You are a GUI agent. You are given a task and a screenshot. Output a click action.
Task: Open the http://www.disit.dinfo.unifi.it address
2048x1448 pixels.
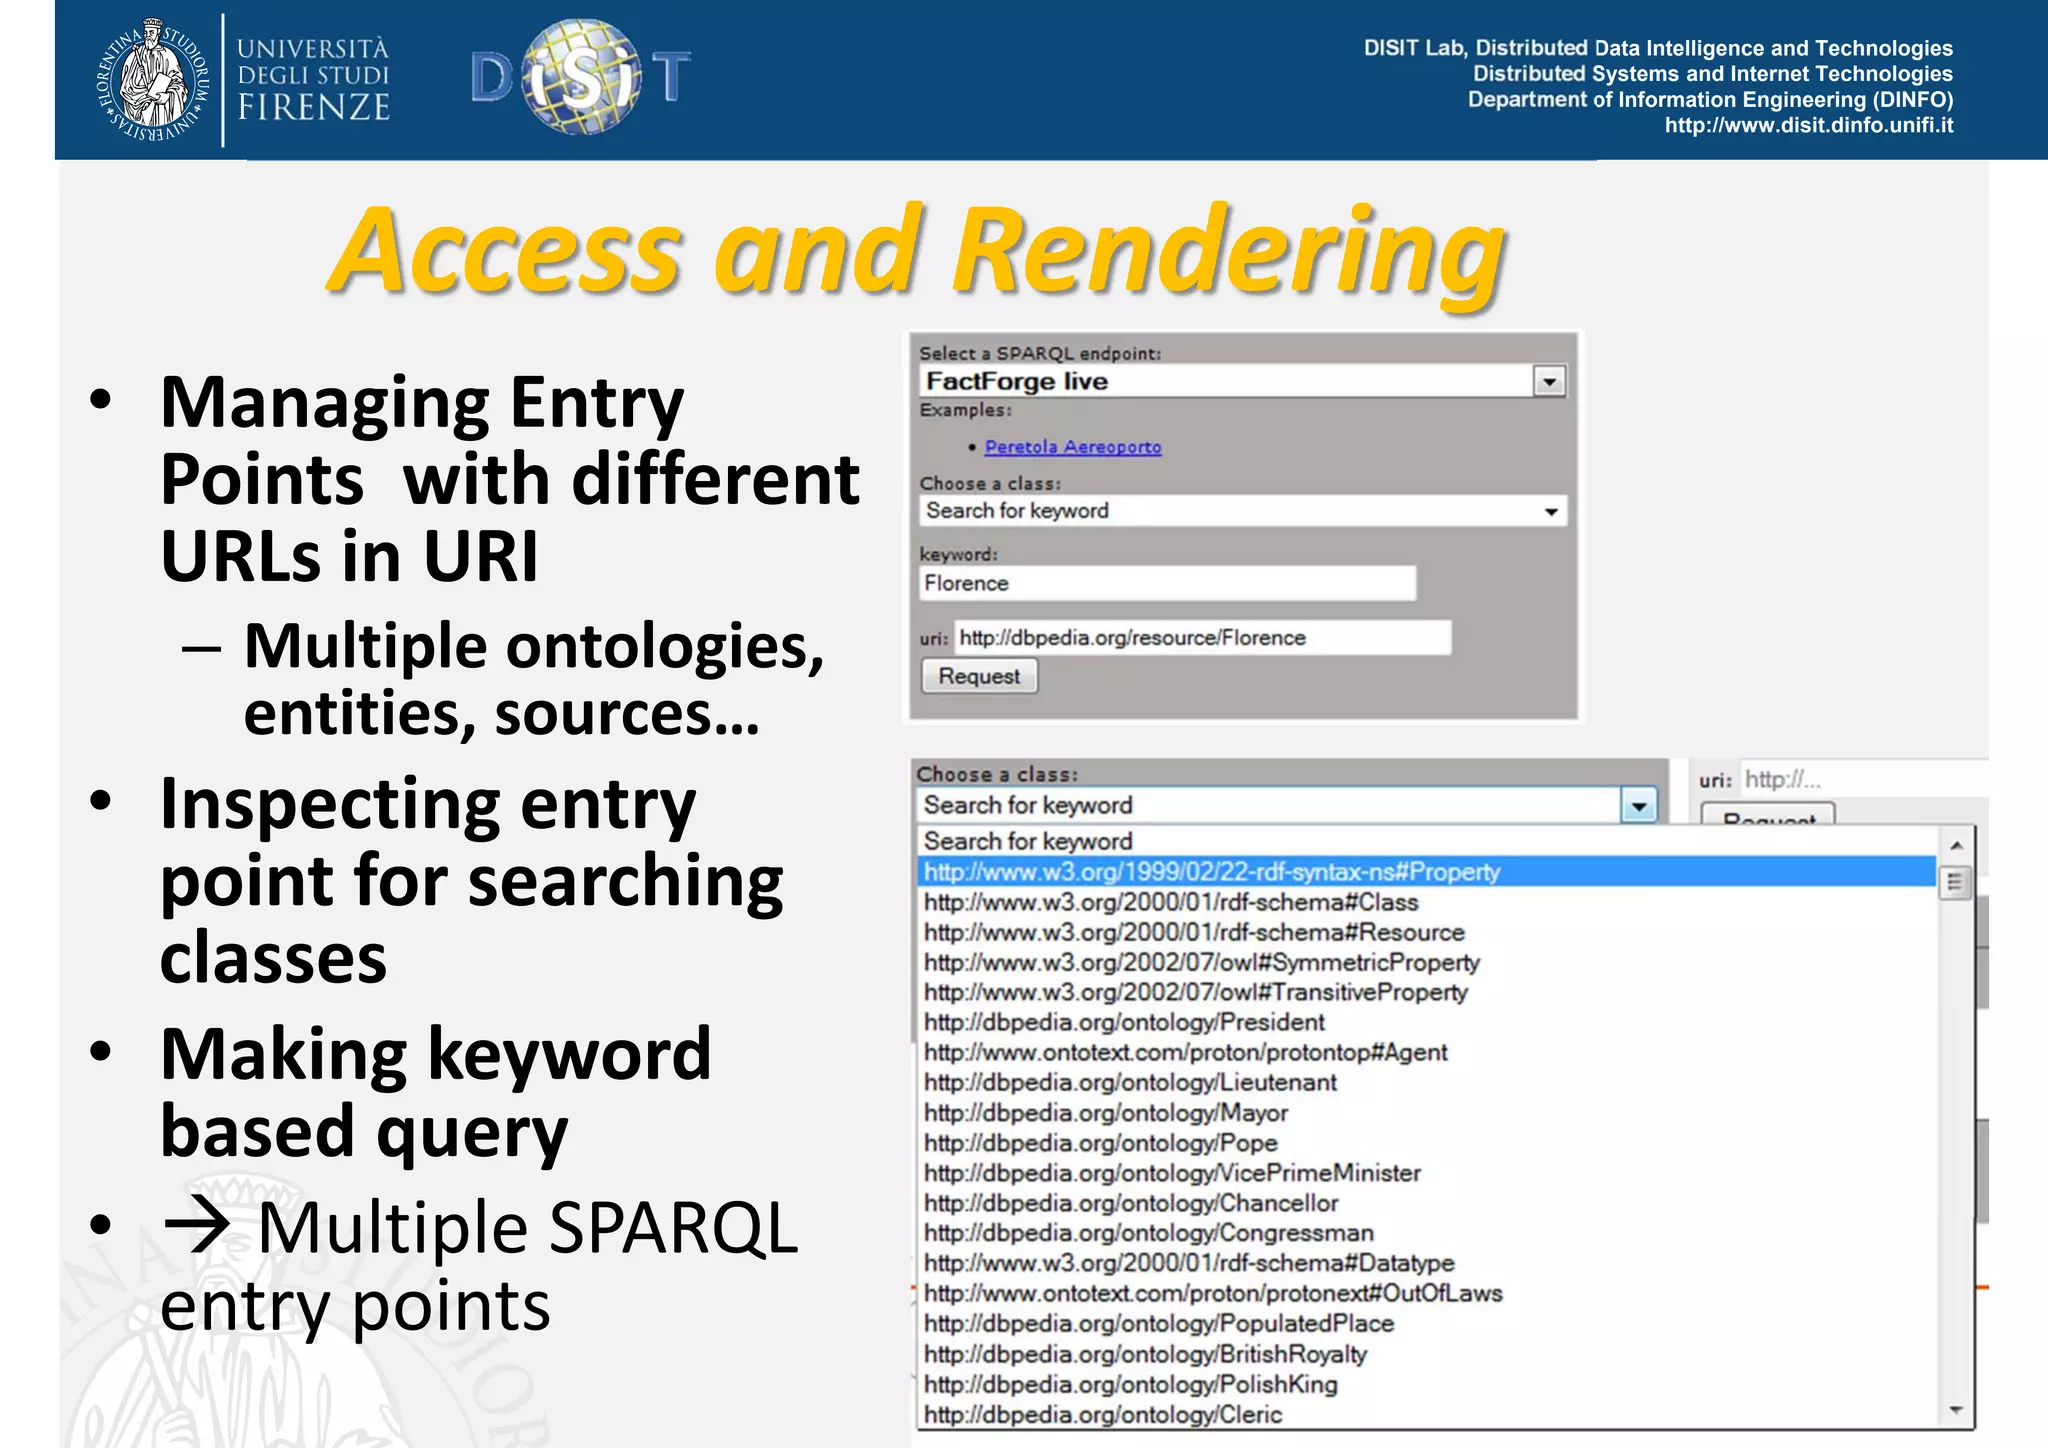(1808, 126)
